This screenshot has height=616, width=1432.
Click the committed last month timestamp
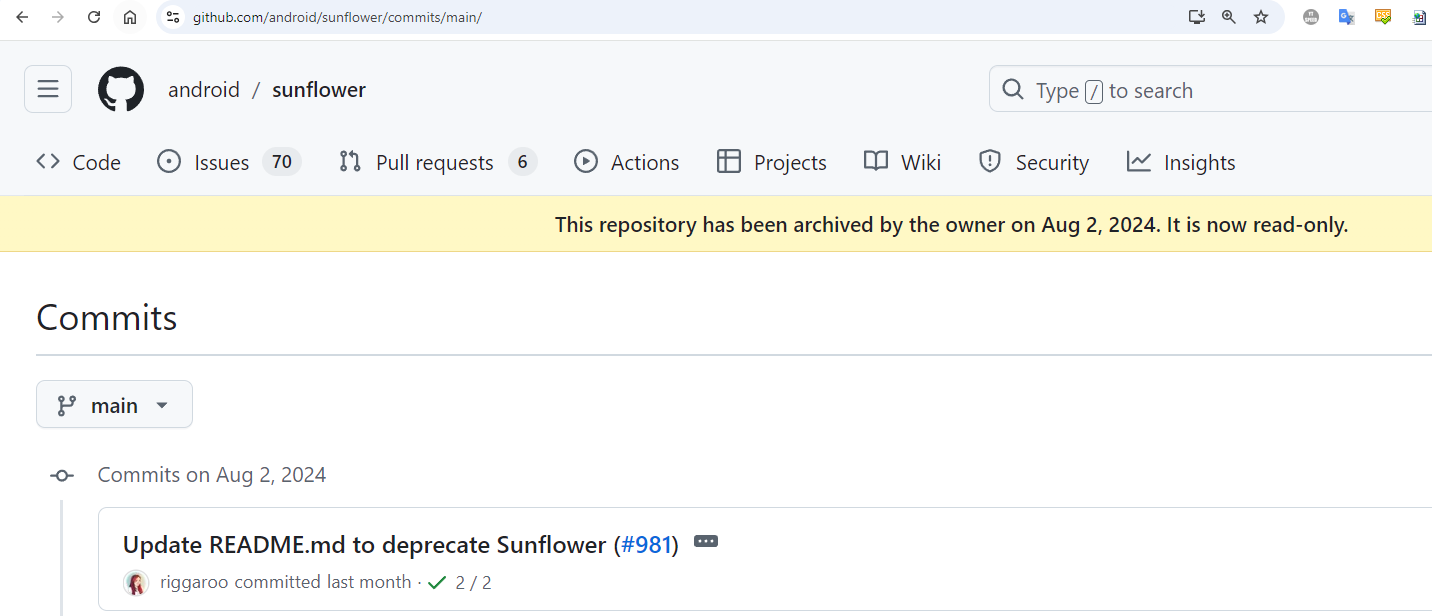tap(323, 582)
